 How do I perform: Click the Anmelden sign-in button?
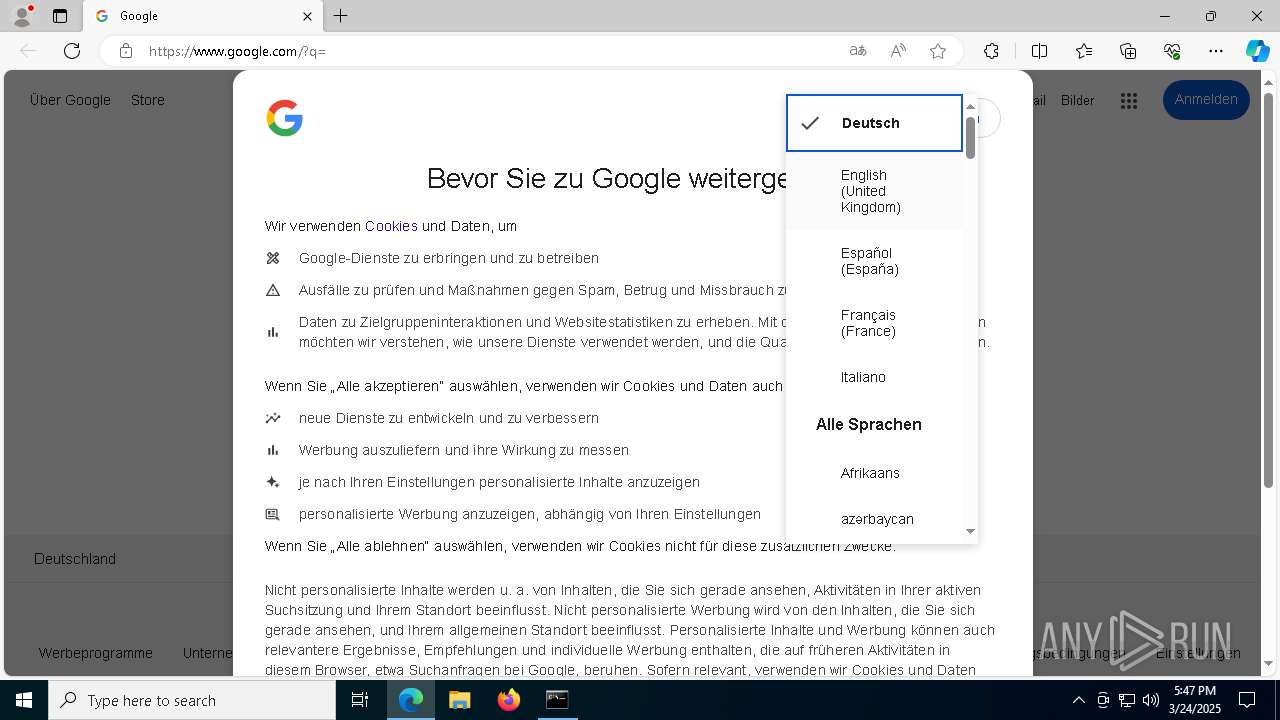(1206, 99)
